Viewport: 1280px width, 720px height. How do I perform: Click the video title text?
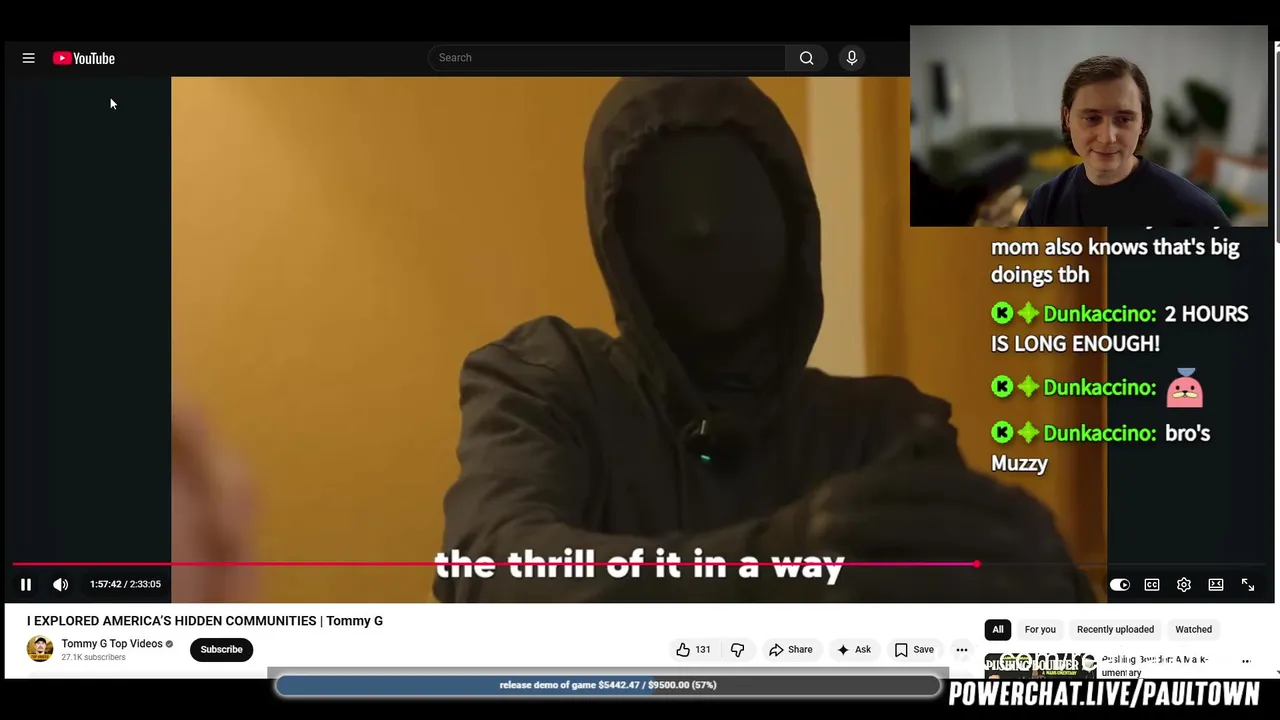click(205, 621)
